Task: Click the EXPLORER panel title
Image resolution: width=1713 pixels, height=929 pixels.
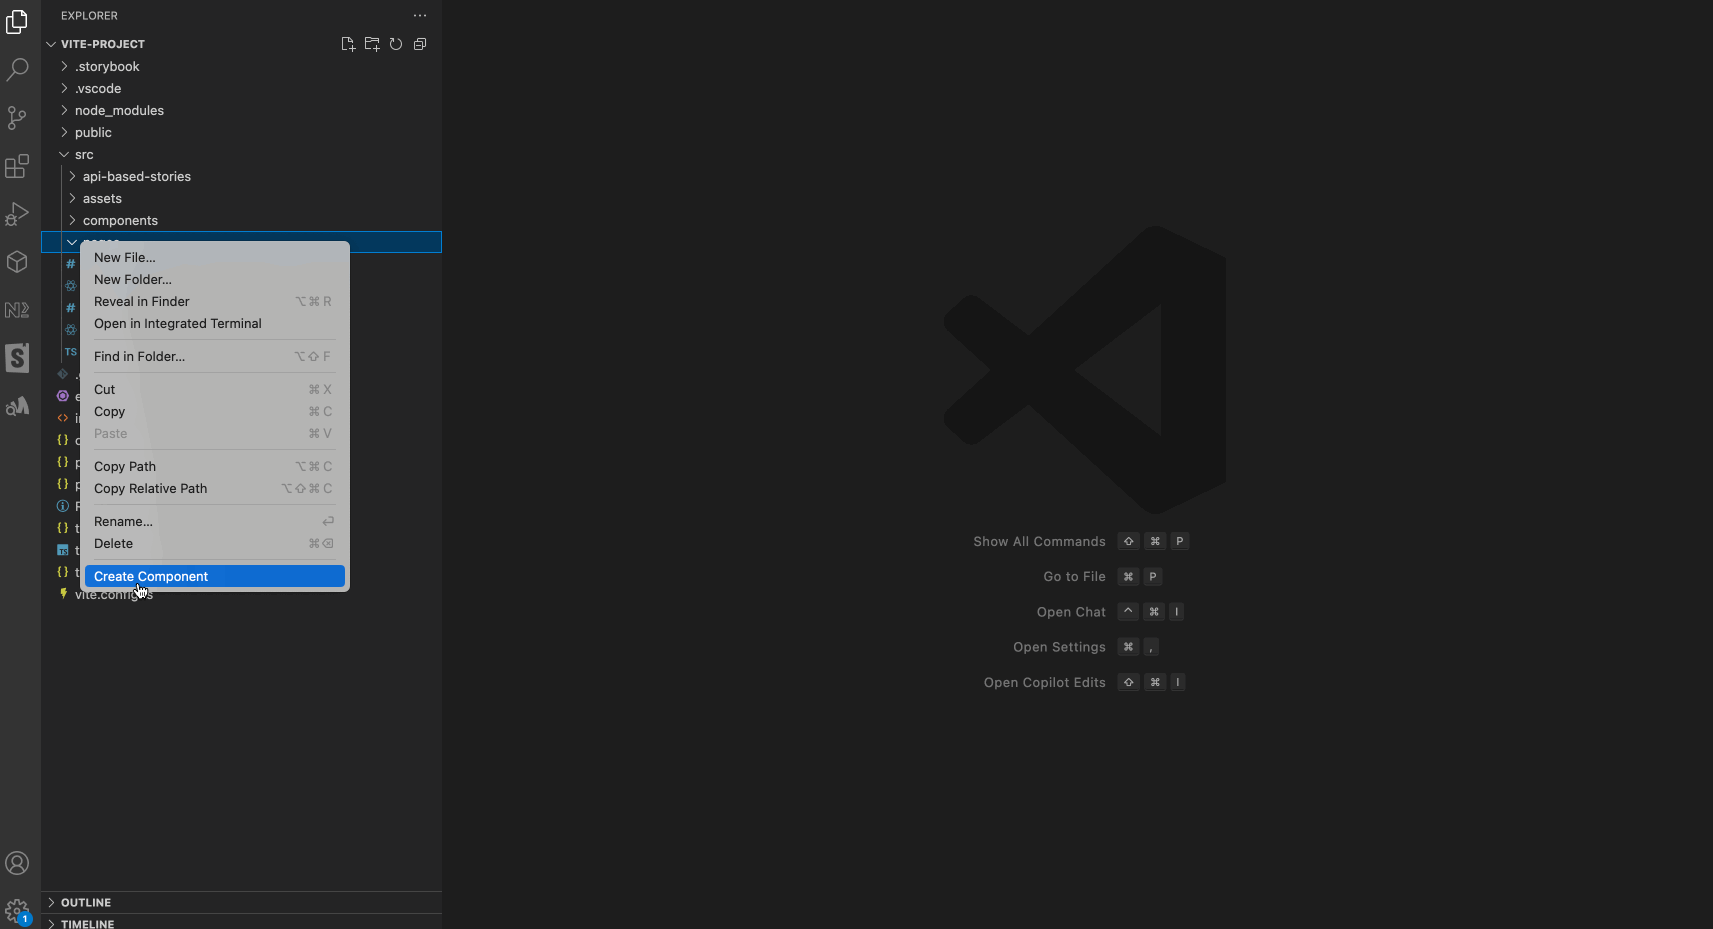Action: click(89, 16)
